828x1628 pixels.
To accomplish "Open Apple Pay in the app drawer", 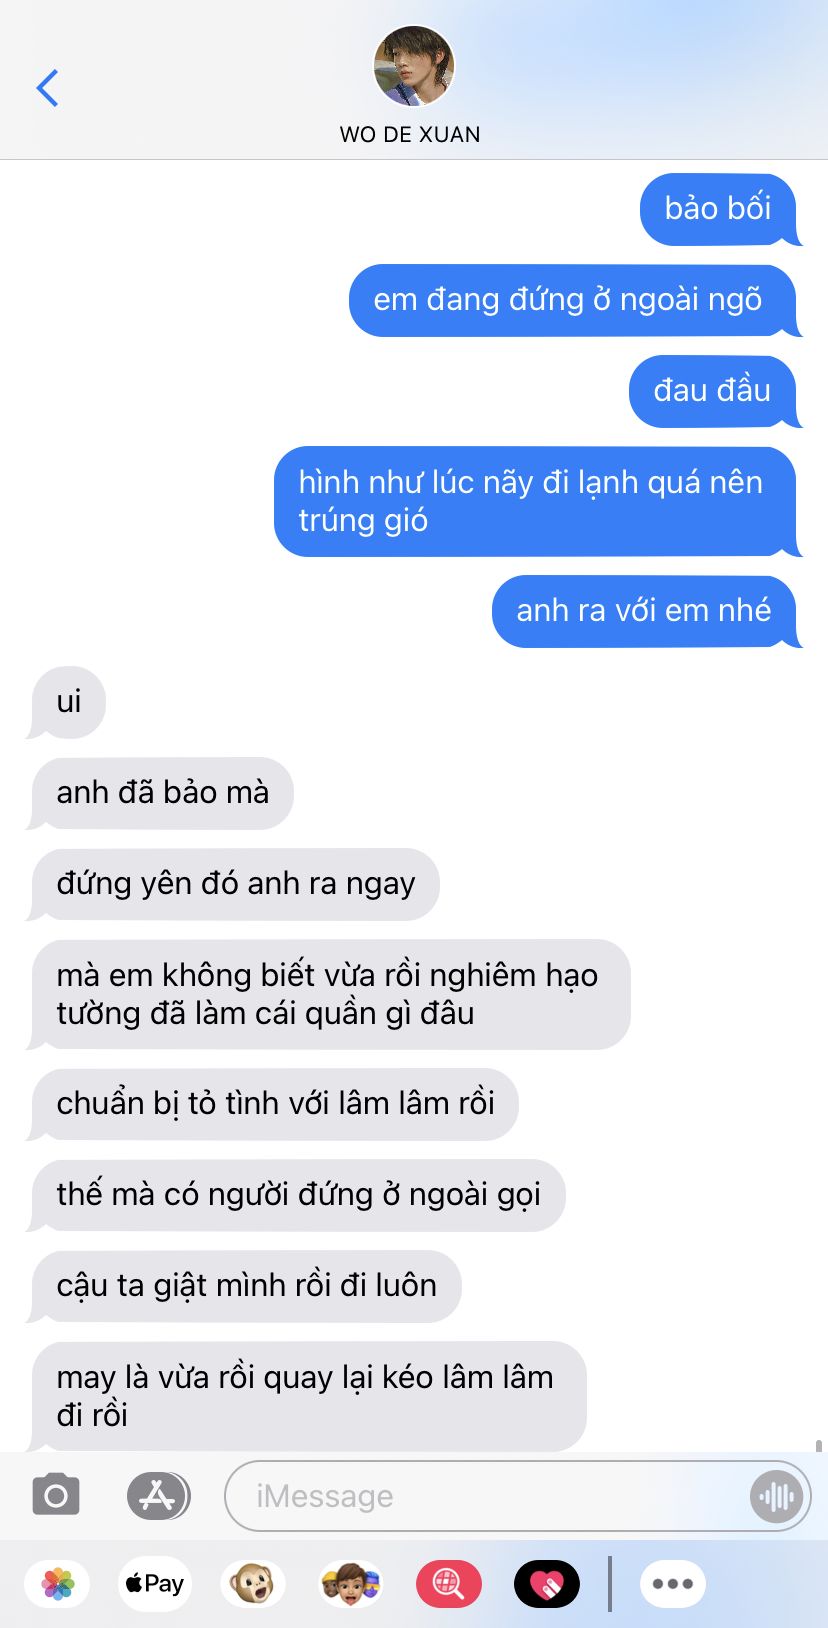I will point(154,1584).
